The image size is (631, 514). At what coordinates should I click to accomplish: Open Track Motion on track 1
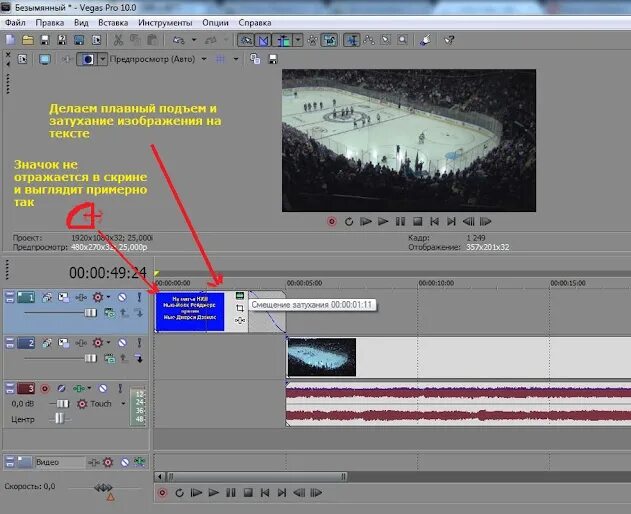point(64,297)
